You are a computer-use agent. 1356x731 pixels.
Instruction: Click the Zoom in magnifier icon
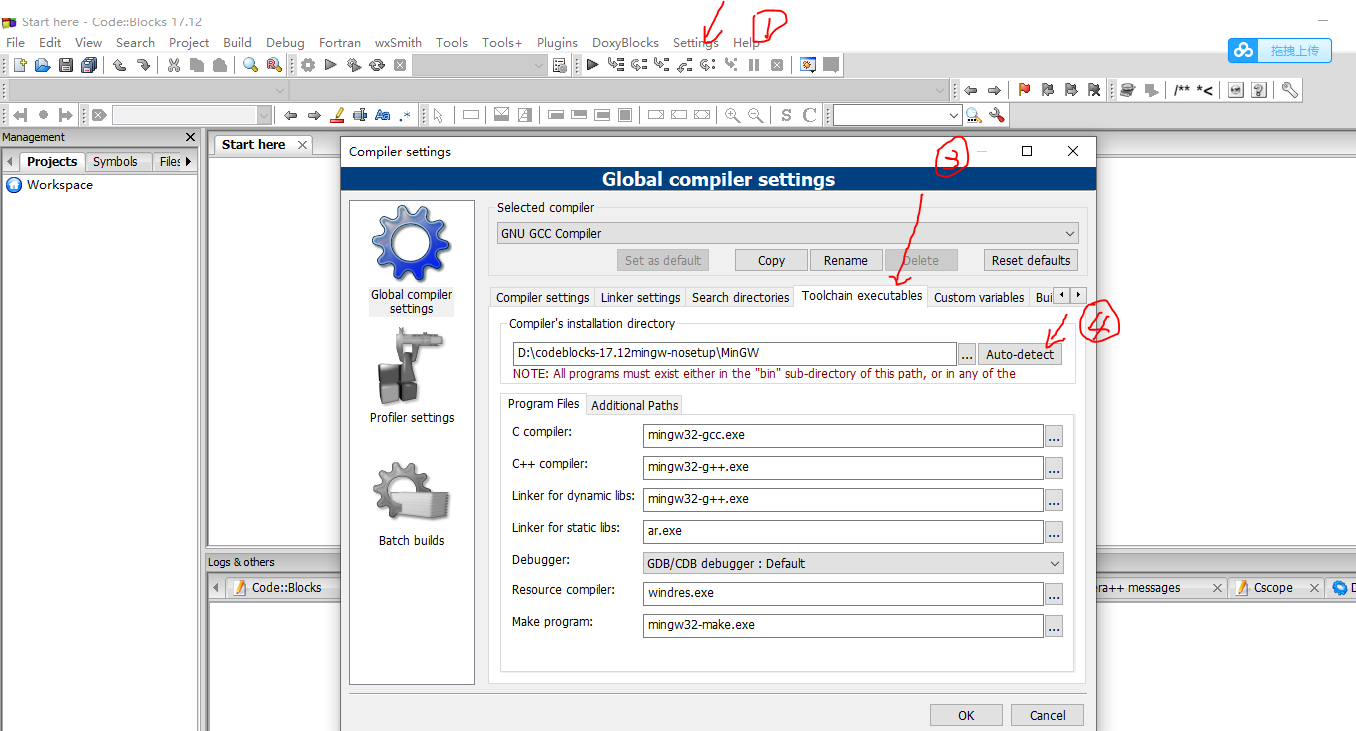(732, 115)
